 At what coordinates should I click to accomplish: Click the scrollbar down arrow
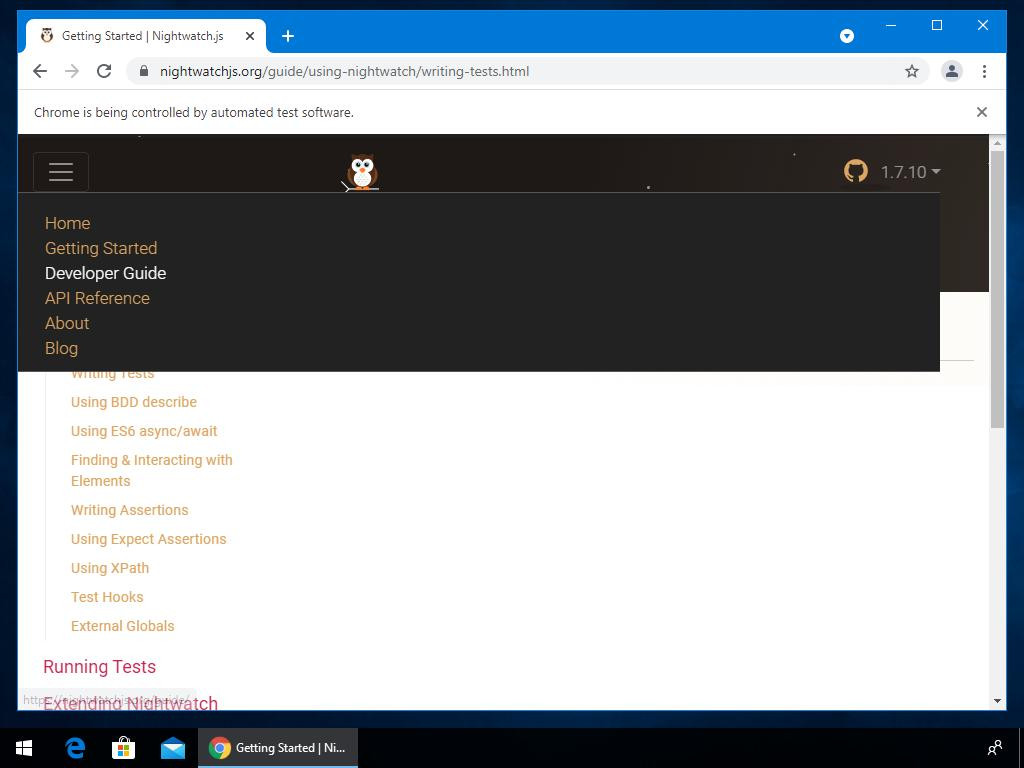(997, 701)
